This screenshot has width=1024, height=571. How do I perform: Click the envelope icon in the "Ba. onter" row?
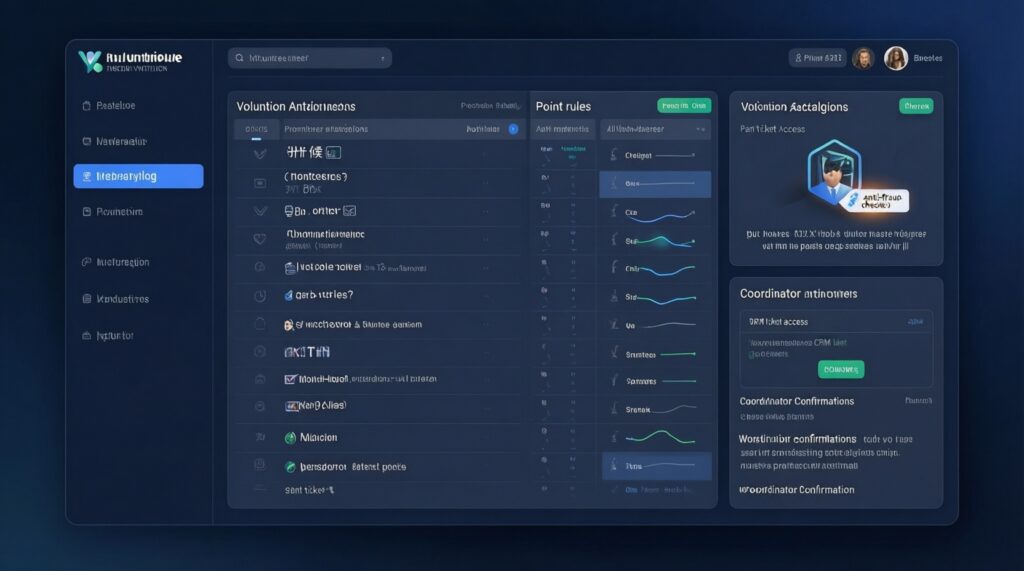coord(350,211)
